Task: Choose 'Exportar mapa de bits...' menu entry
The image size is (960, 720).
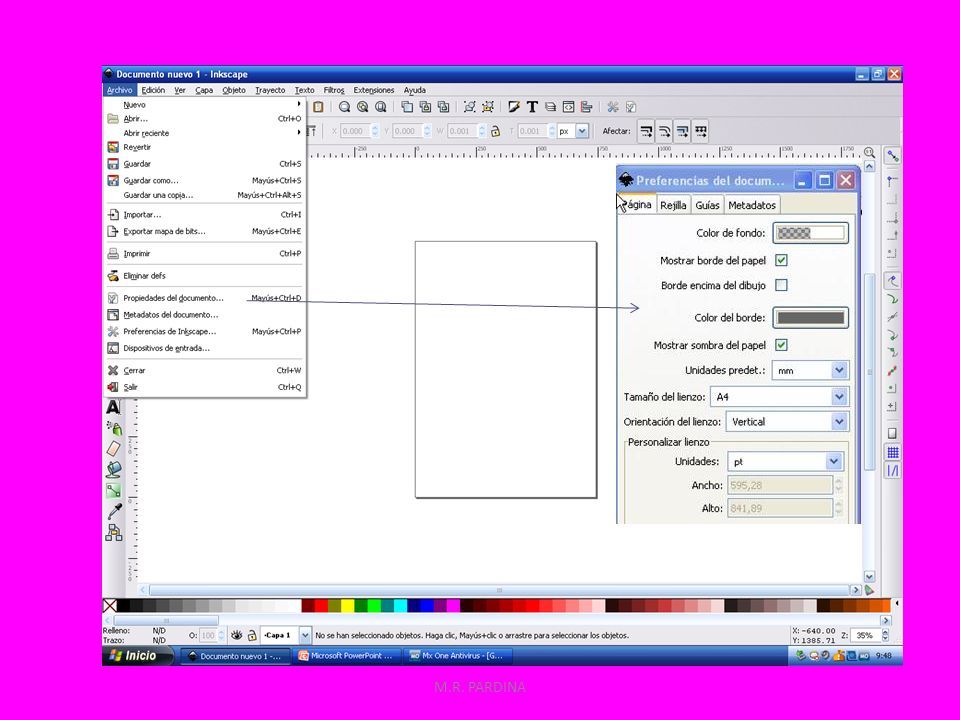Action: point(206,231)
